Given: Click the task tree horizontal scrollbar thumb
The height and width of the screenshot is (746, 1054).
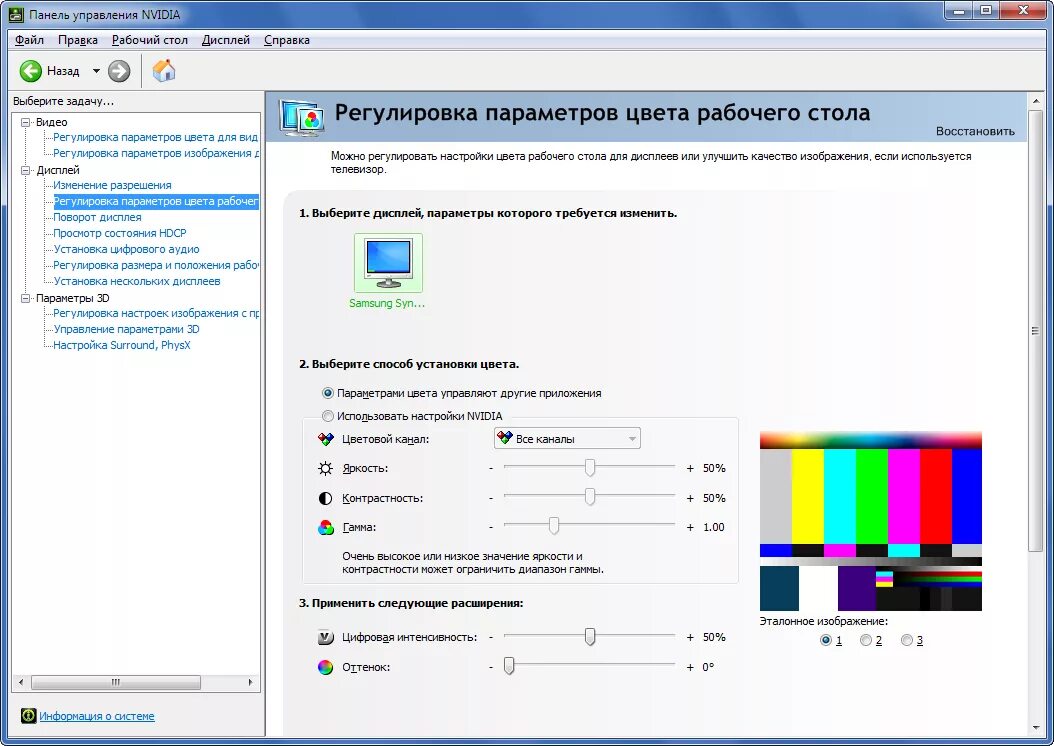Looking at the screenshot, I should [116, 682].
